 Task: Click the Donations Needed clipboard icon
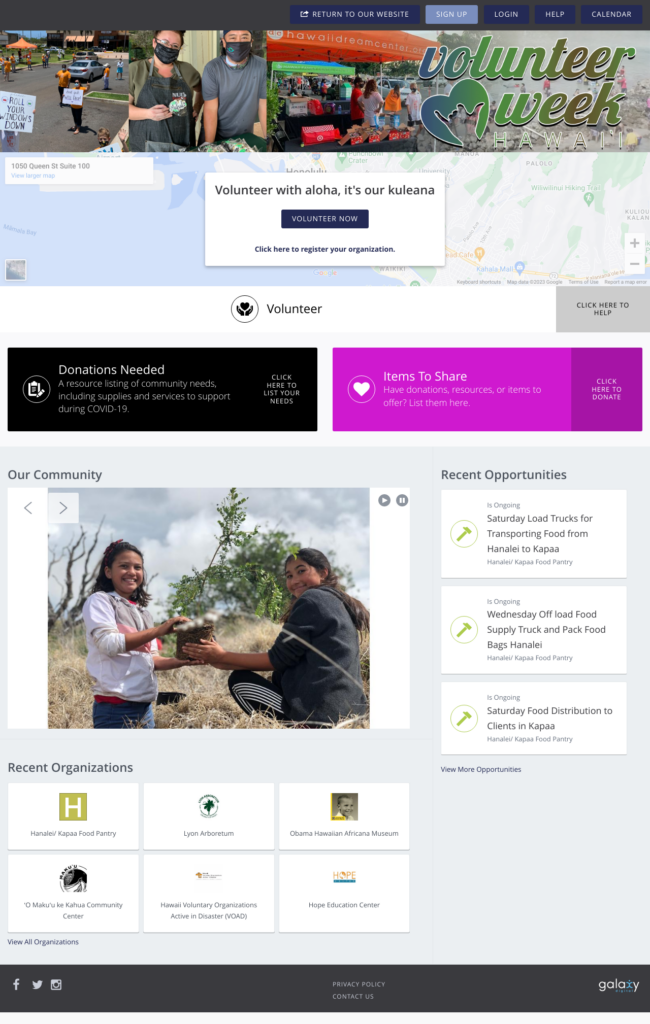click(x=36, y=389)
